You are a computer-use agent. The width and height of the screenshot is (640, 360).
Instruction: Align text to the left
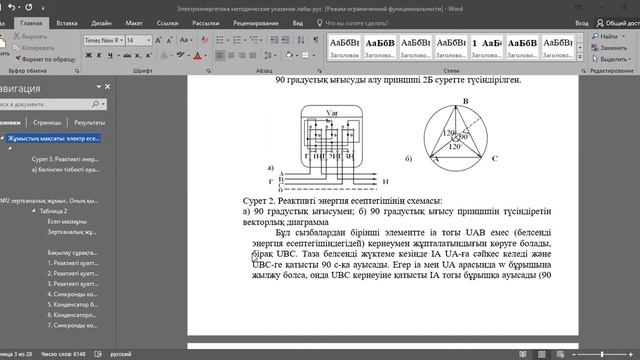click(x=220, y=55)
